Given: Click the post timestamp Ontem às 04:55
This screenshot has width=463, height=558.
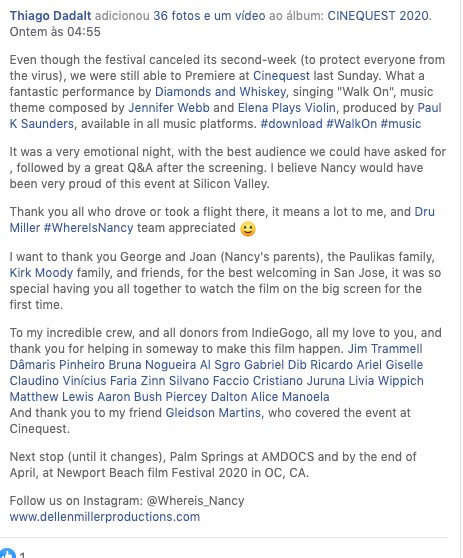Looking at the screenshot, I should [55, 32].
